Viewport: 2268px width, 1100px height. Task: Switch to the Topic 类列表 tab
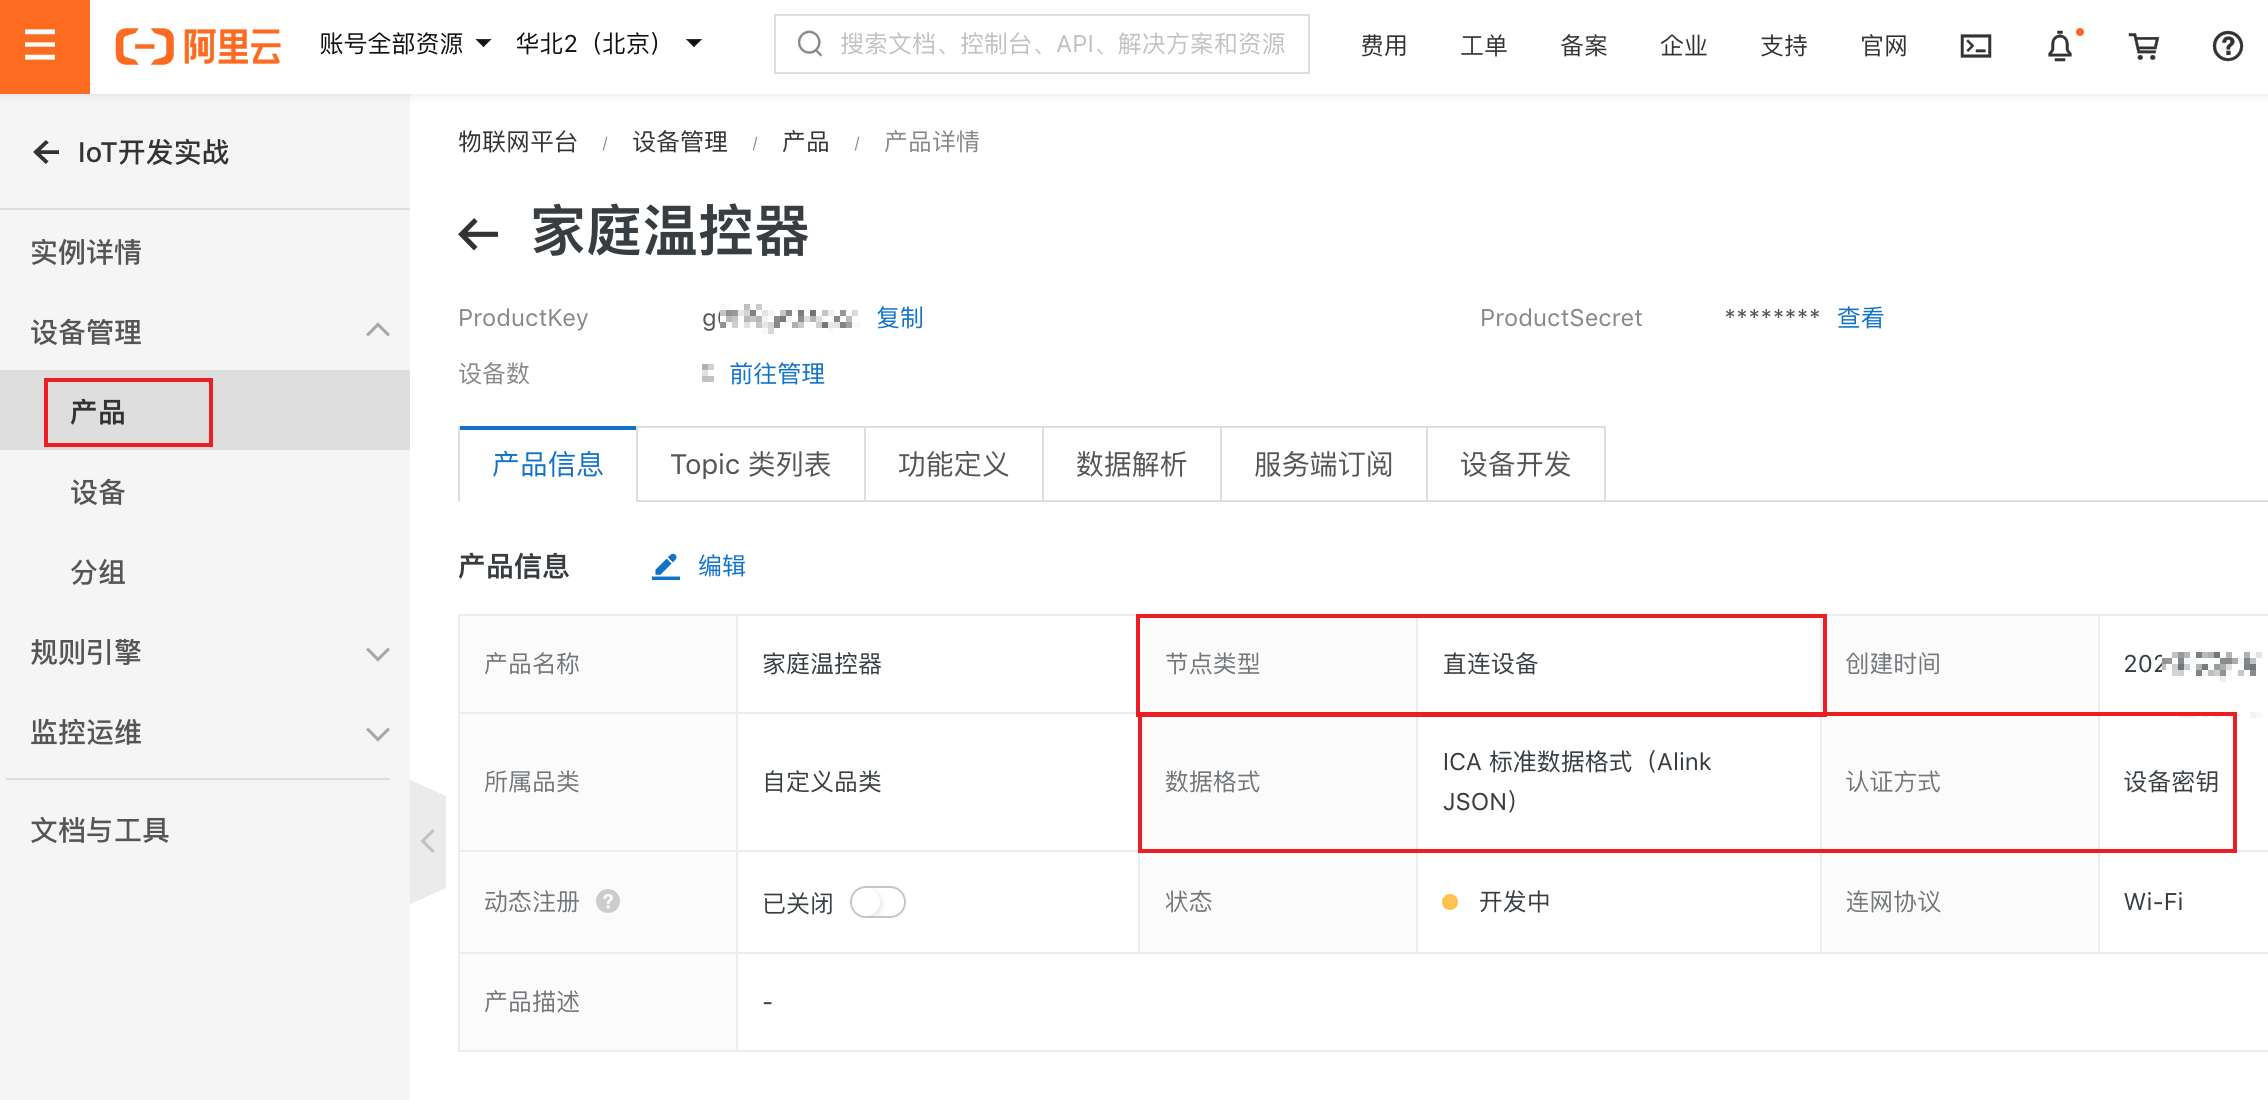point(750,465)
